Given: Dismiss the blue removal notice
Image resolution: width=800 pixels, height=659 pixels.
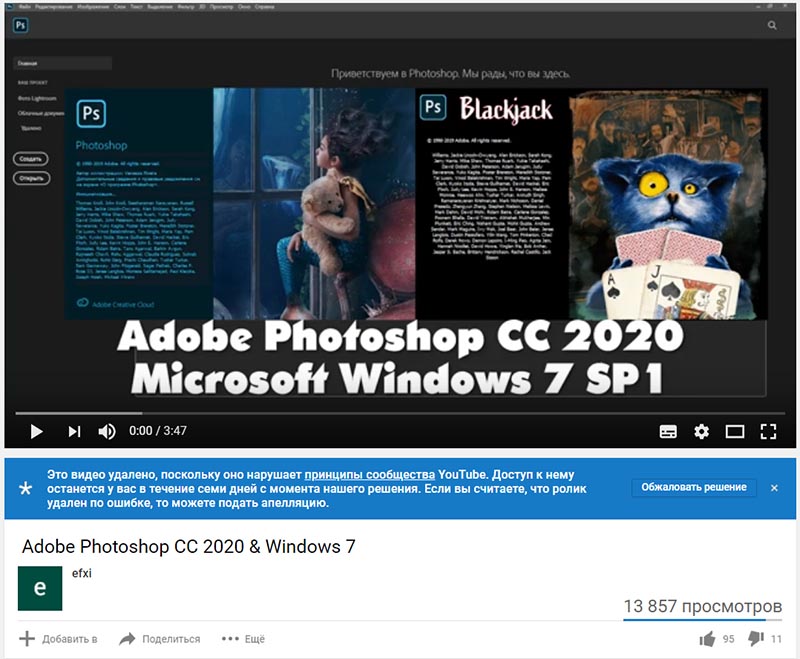Looking at the screenshot, I should click(x=774, y=488).
